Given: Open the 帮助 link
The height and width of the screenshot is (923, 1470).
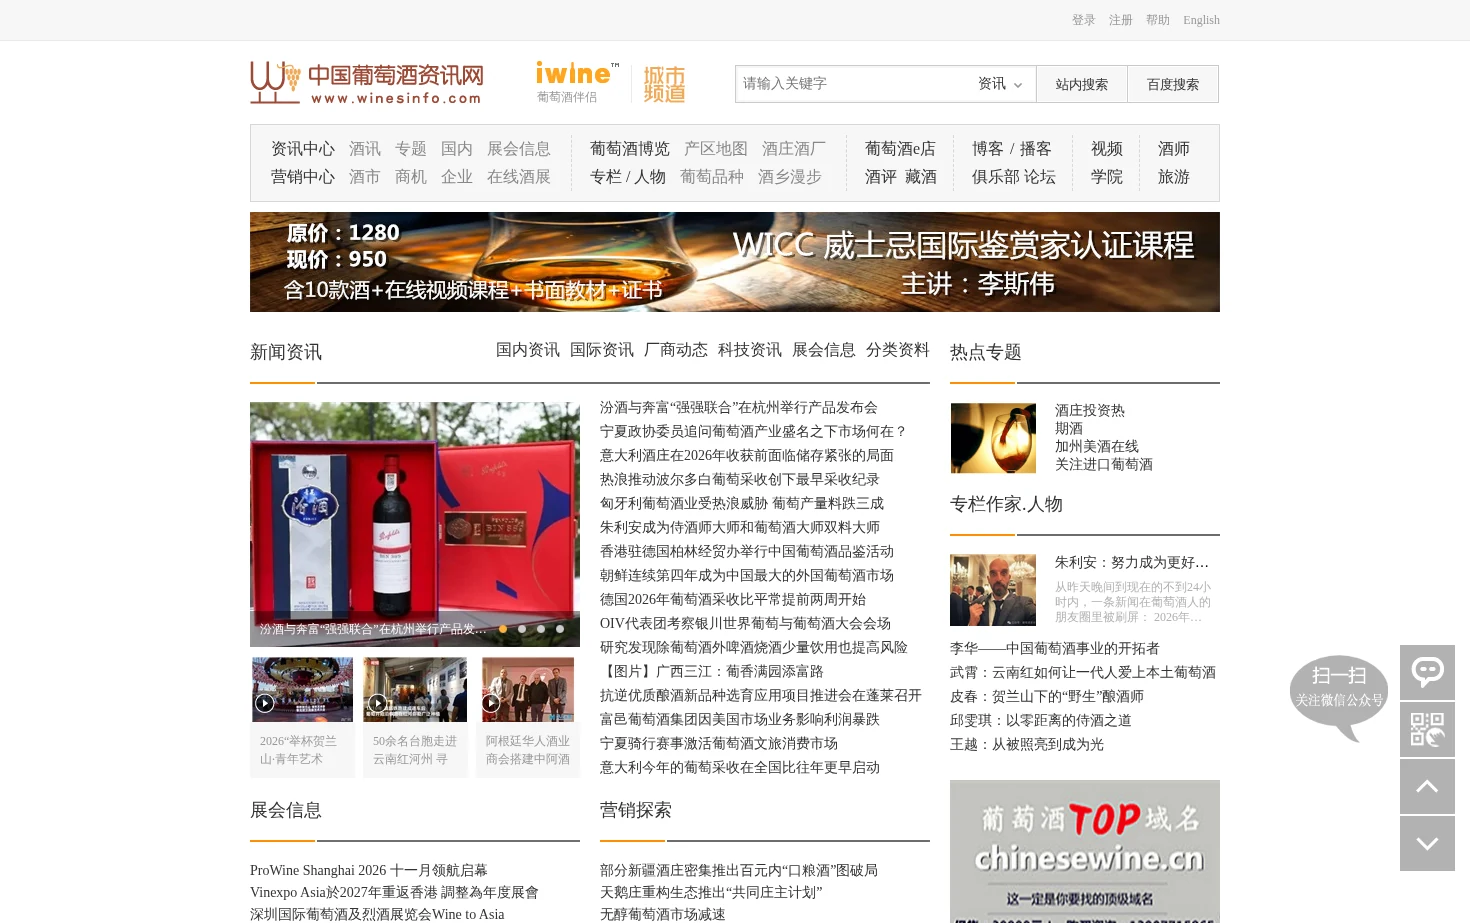Looking at the screenshot, I should (1158, 20).
